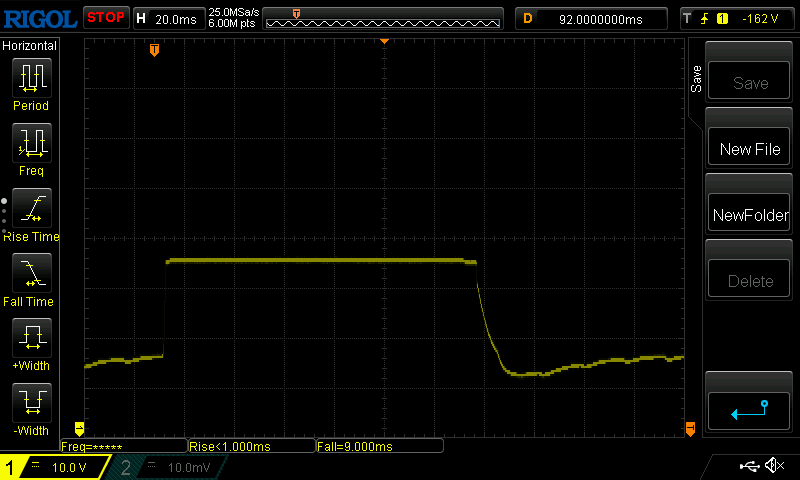
Task: Click the USB connection status icon
Action: (748, 466)
